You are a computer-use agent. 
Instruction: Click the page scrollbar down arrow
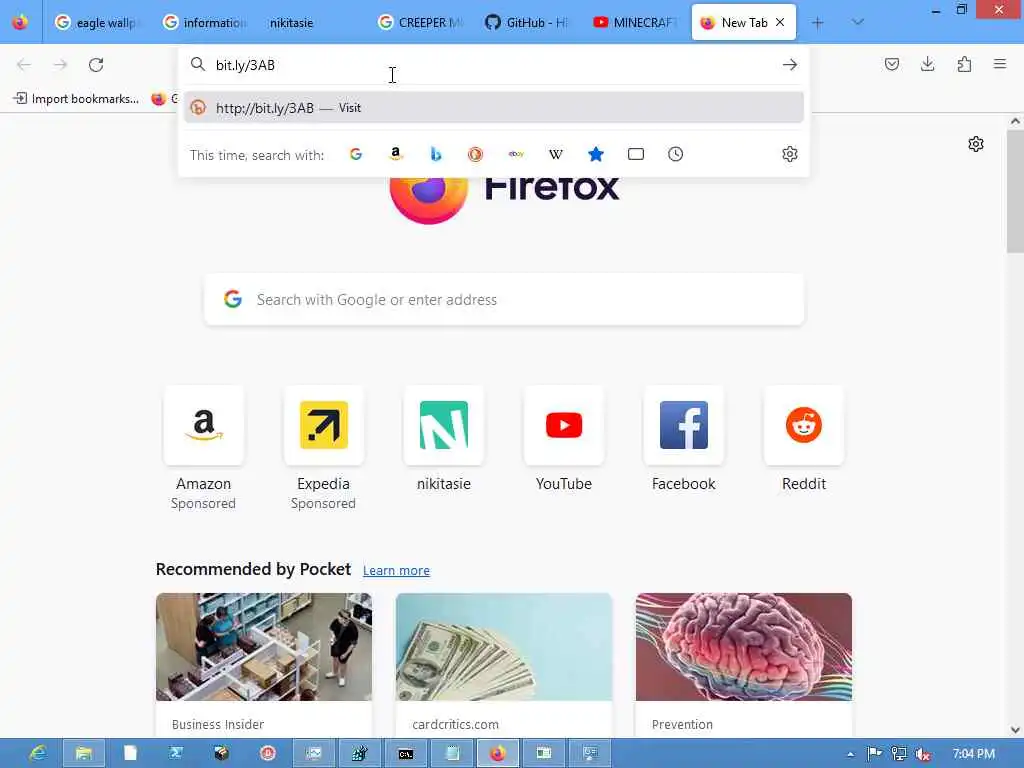click(1015, 730)
